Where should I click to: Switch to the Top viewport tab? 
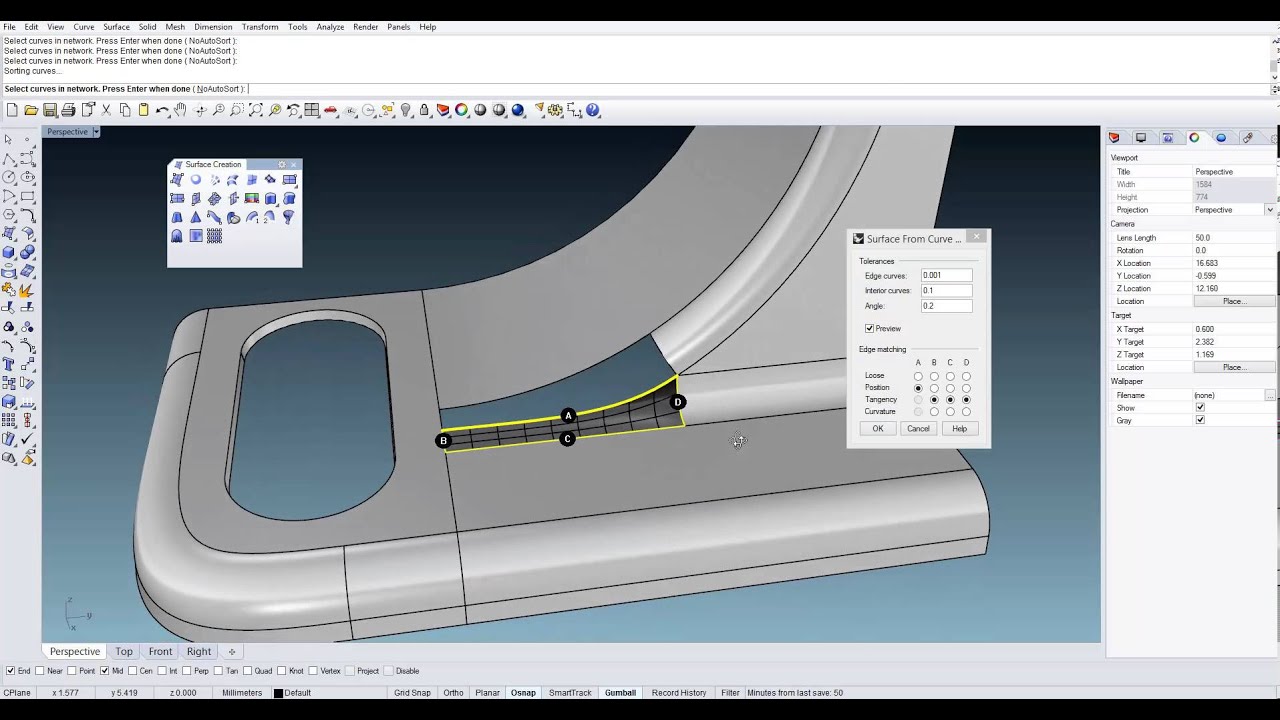[124, 652]
